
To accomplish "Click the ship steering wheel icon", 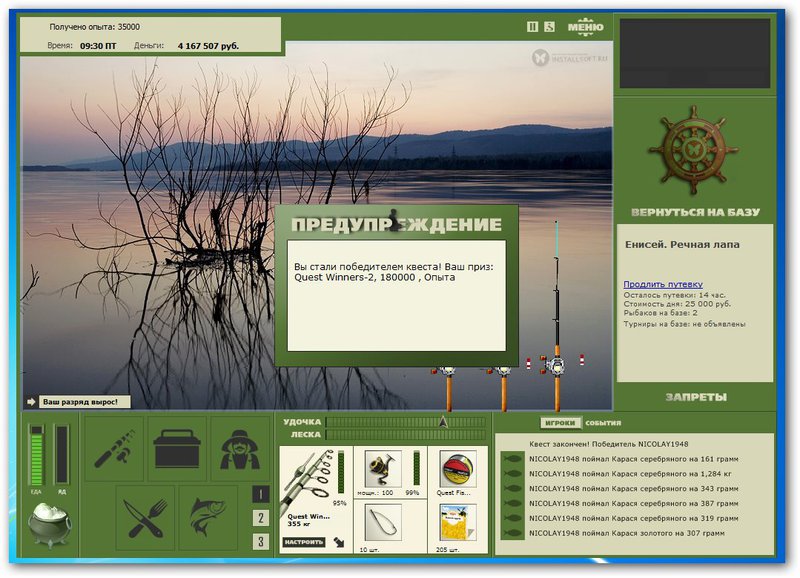I will 693,150.
